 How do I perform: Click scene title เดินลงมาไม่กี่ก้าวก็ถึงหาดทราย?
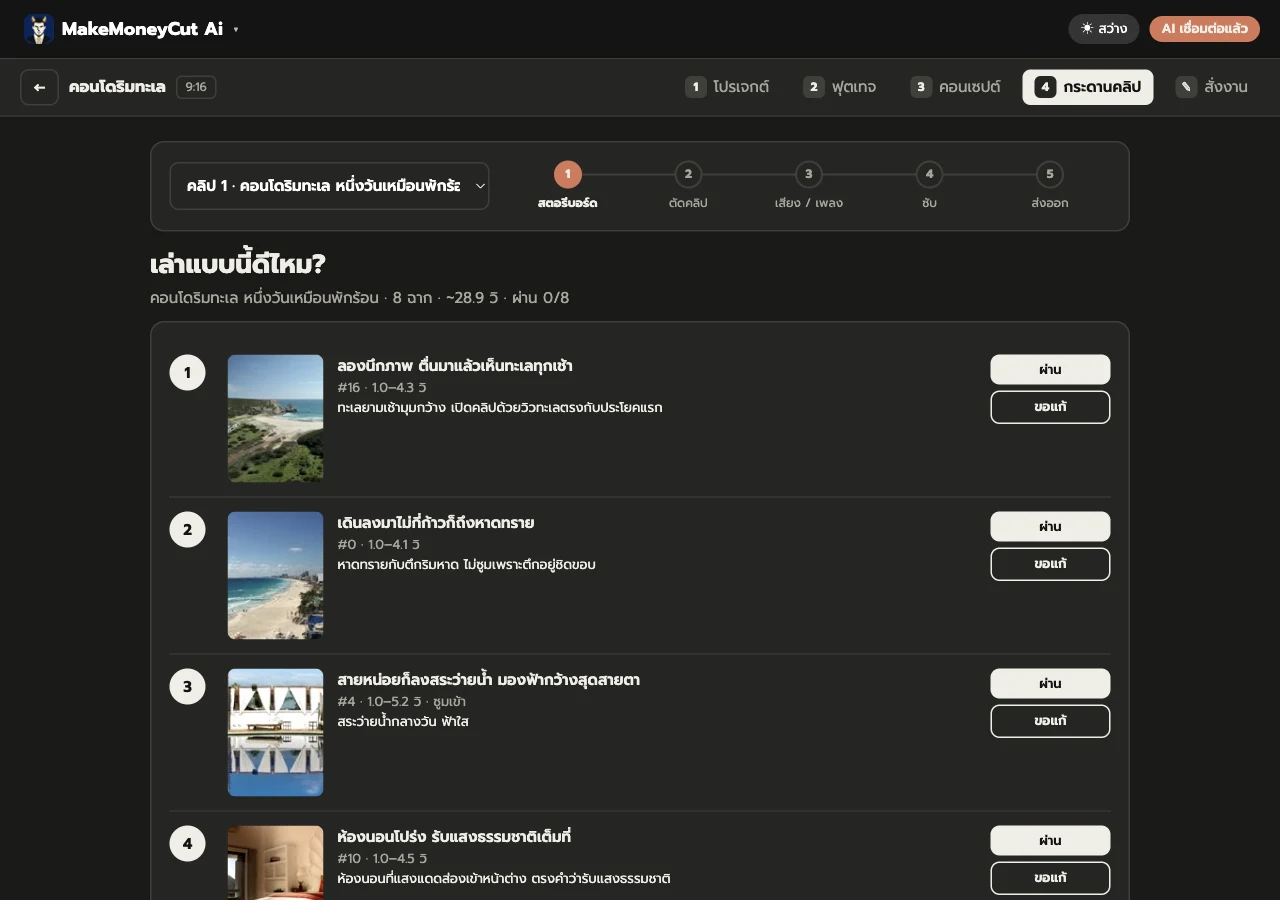tap(436, 523)
